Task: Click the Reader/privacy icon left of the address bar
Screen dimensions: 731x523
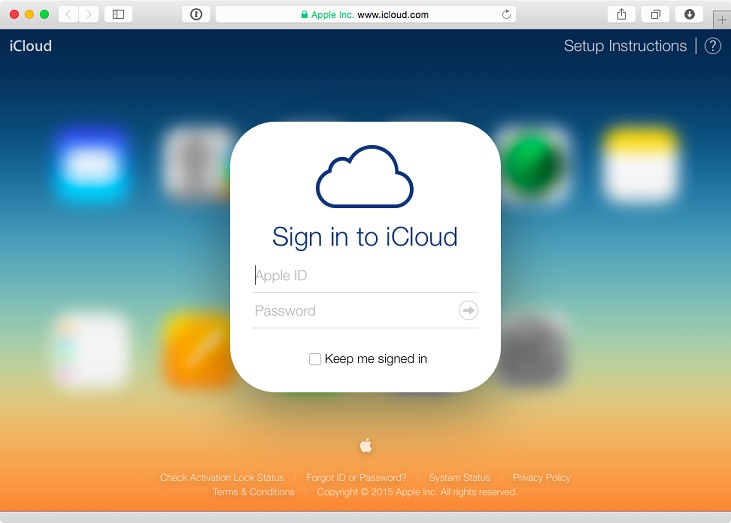Action: pyautogui.click(x=196, y=14)
